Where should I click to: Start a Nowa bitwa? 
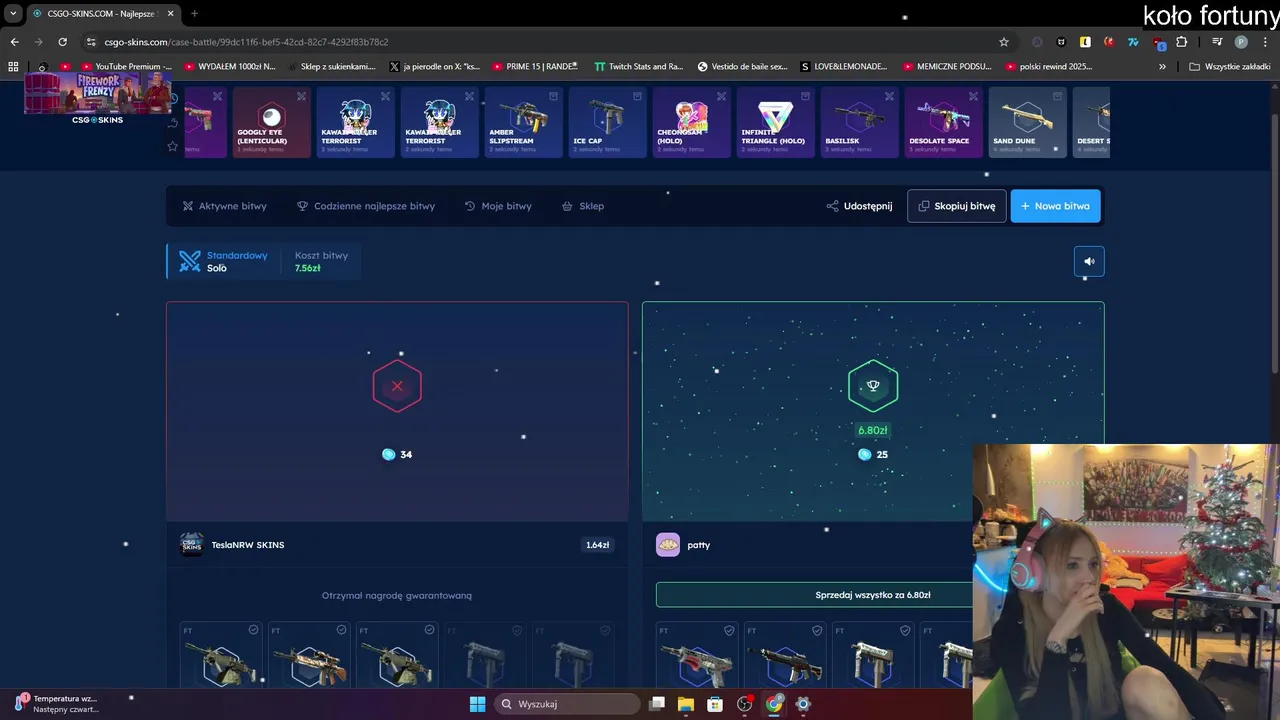pos(1056,206)
